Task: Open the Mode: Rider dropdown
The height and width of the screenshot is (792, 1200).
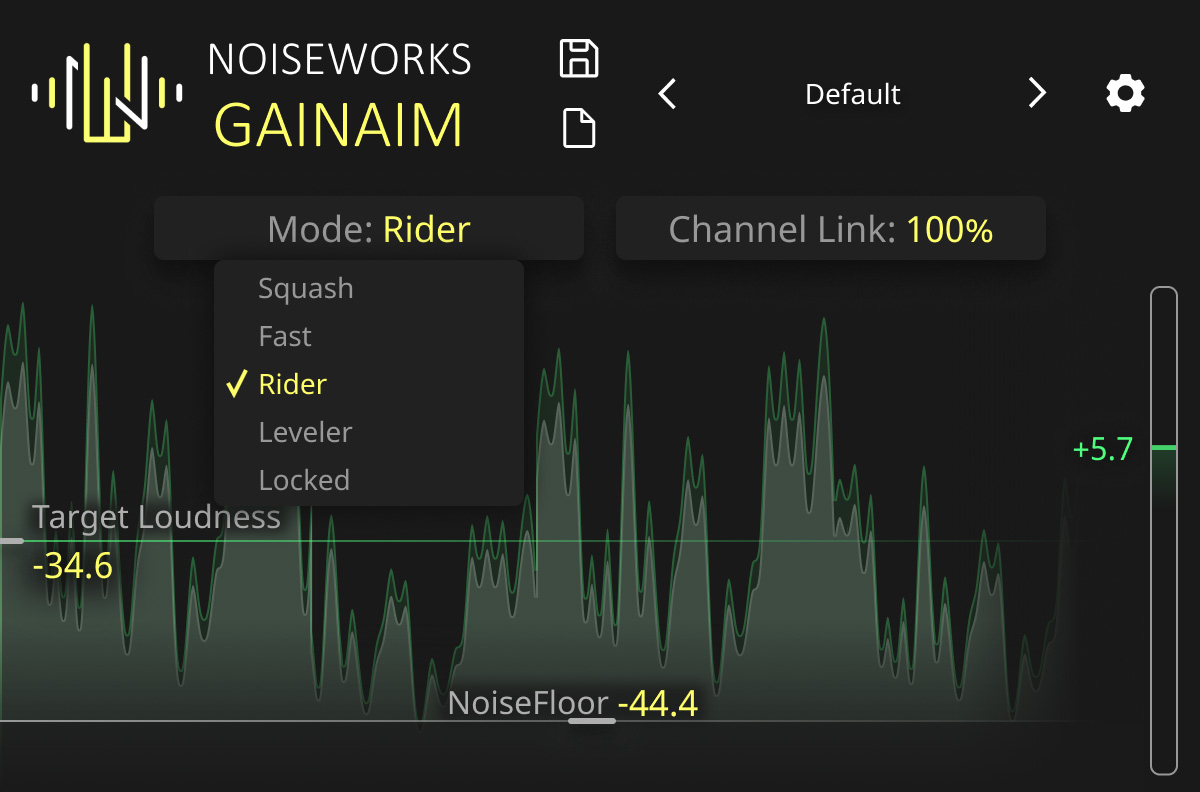Action: click(x=369, y=228)
